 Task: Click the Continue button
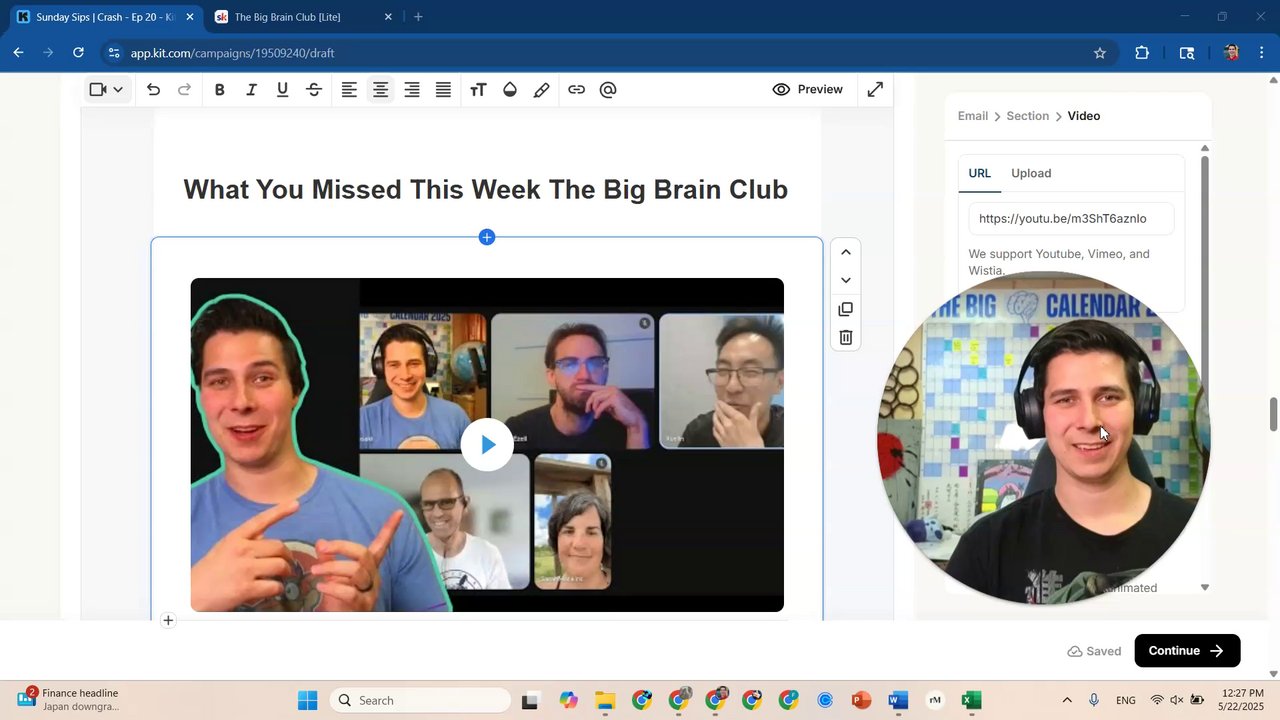tap(1187, 651)
